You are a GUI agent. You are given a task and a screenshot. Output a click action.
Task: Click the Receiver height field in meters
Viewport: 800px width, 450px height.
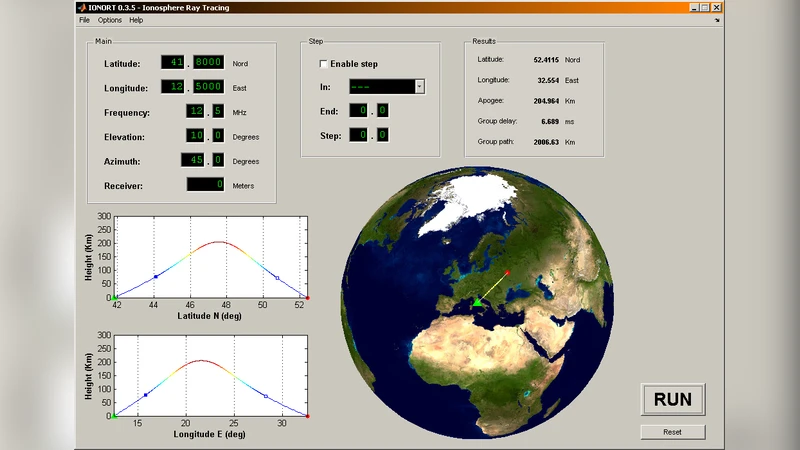(x=205, y=184)
